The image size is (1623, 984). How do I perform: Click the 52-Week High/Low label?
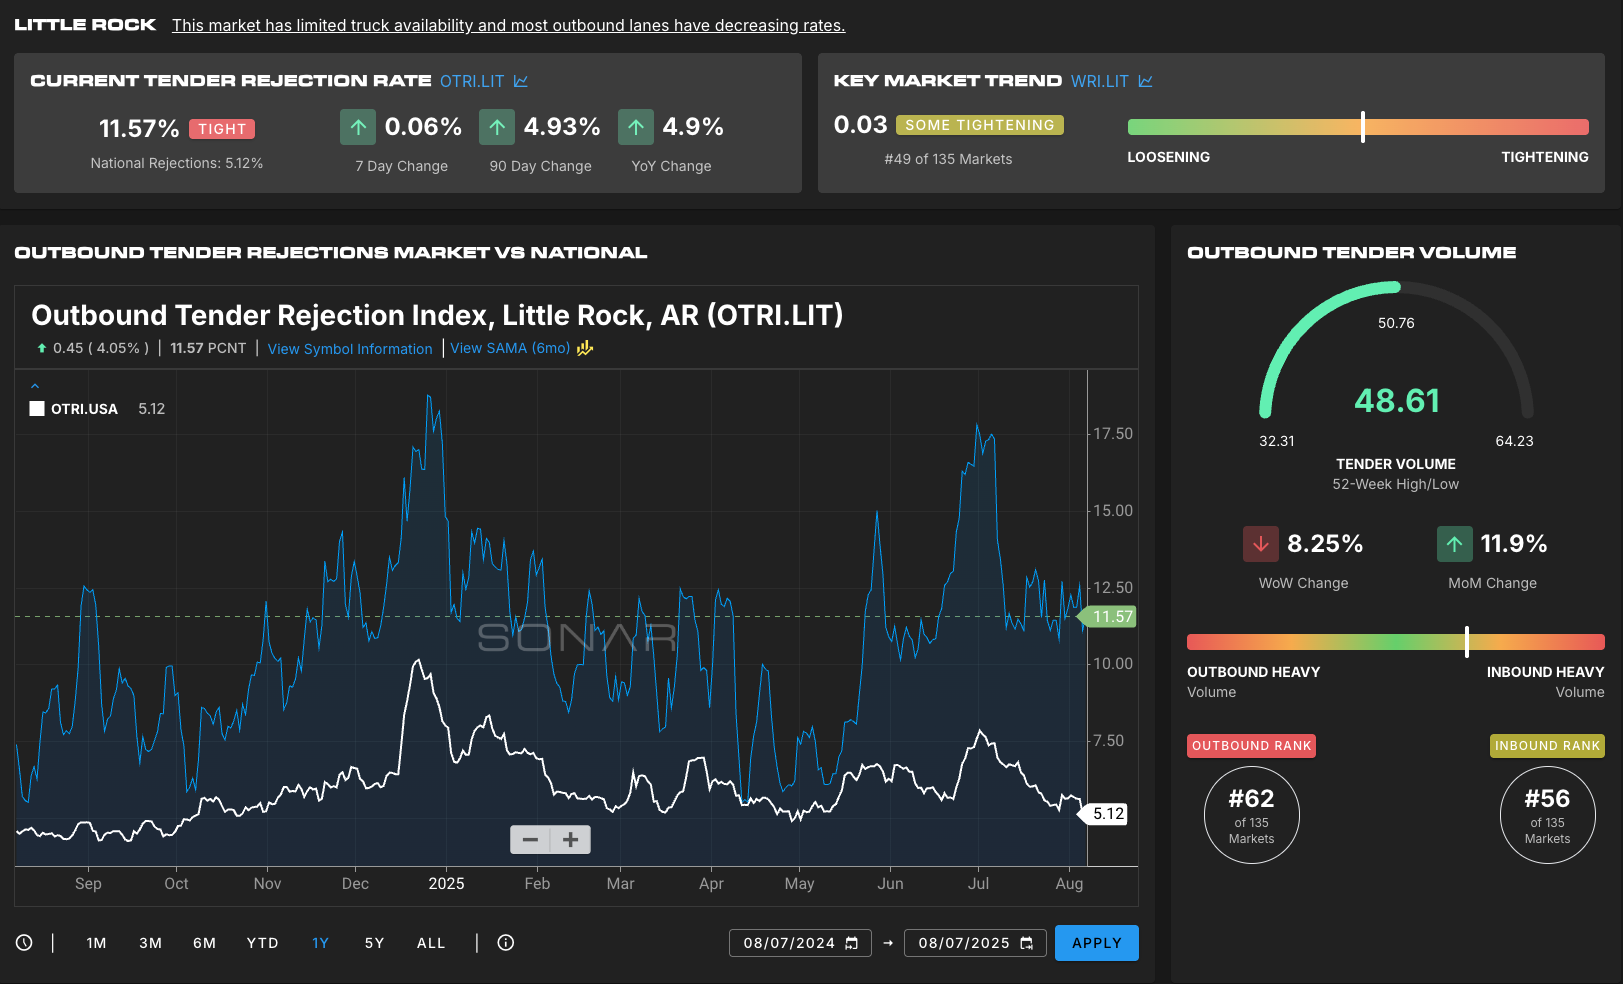(x=1396, y=484)
